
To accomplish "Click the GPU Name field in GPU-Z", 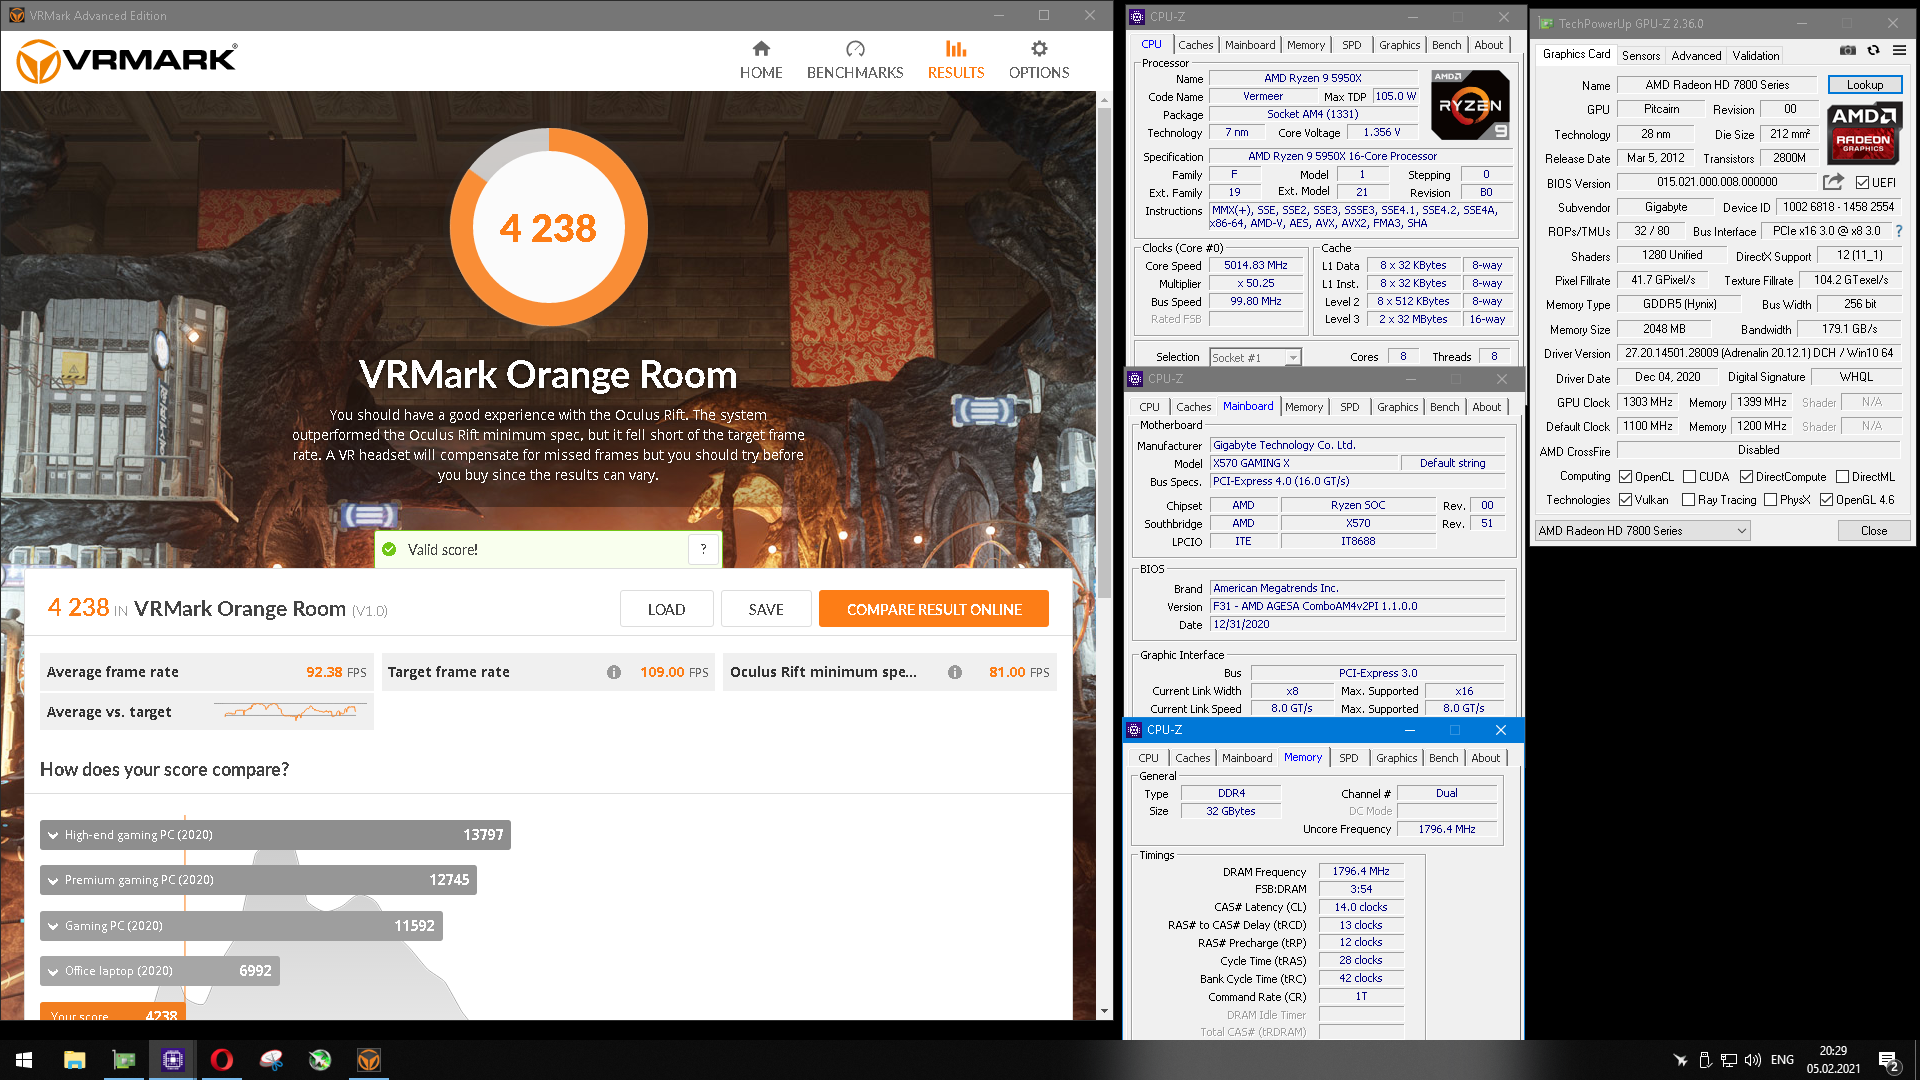I will click(x=1717, y=85).
